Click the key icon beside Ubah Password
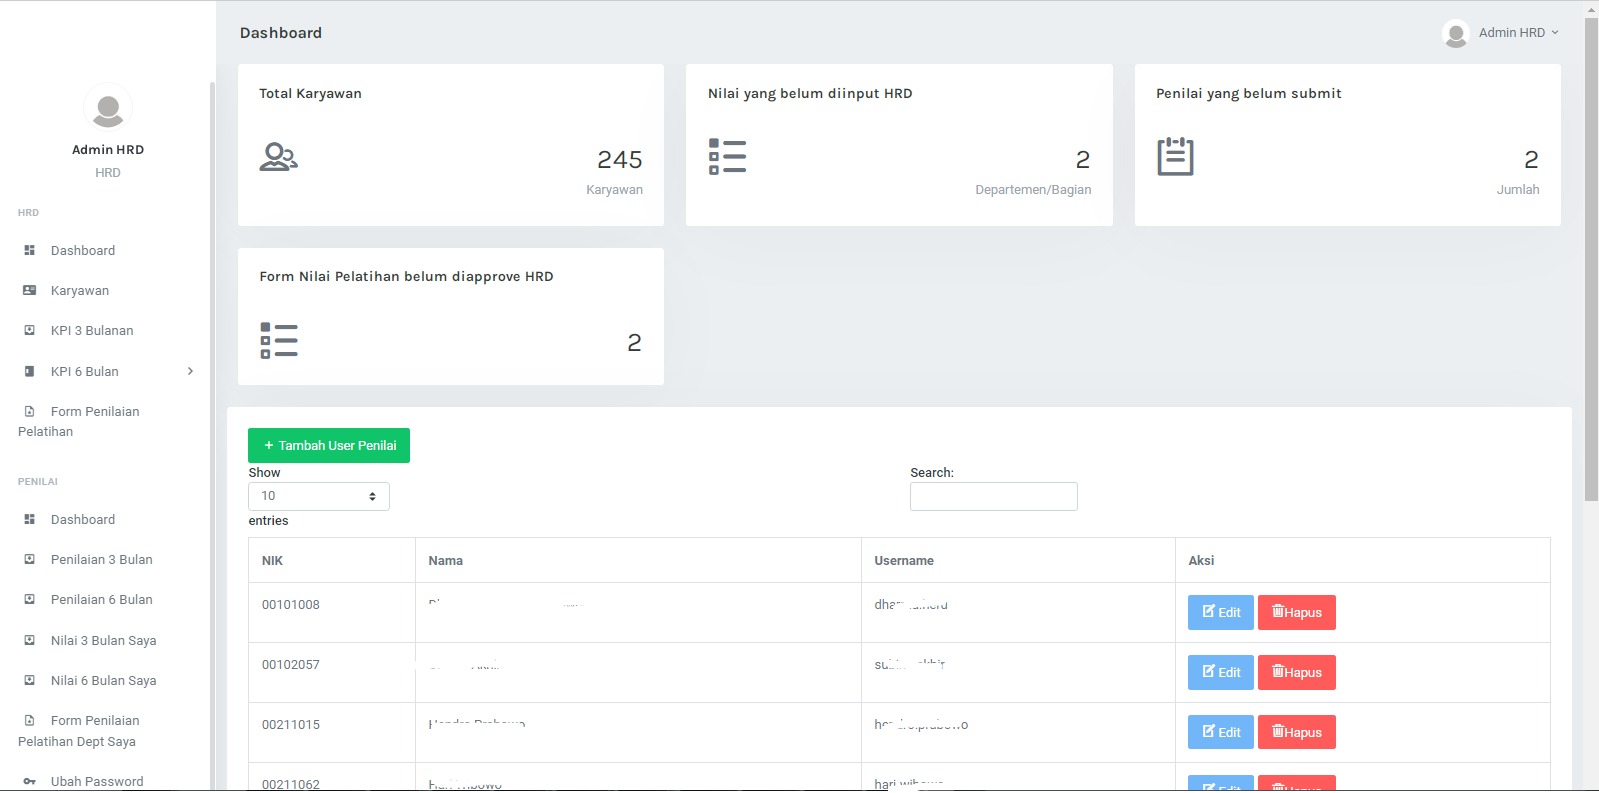The image size is (1599, 793). tap(29, 782)
